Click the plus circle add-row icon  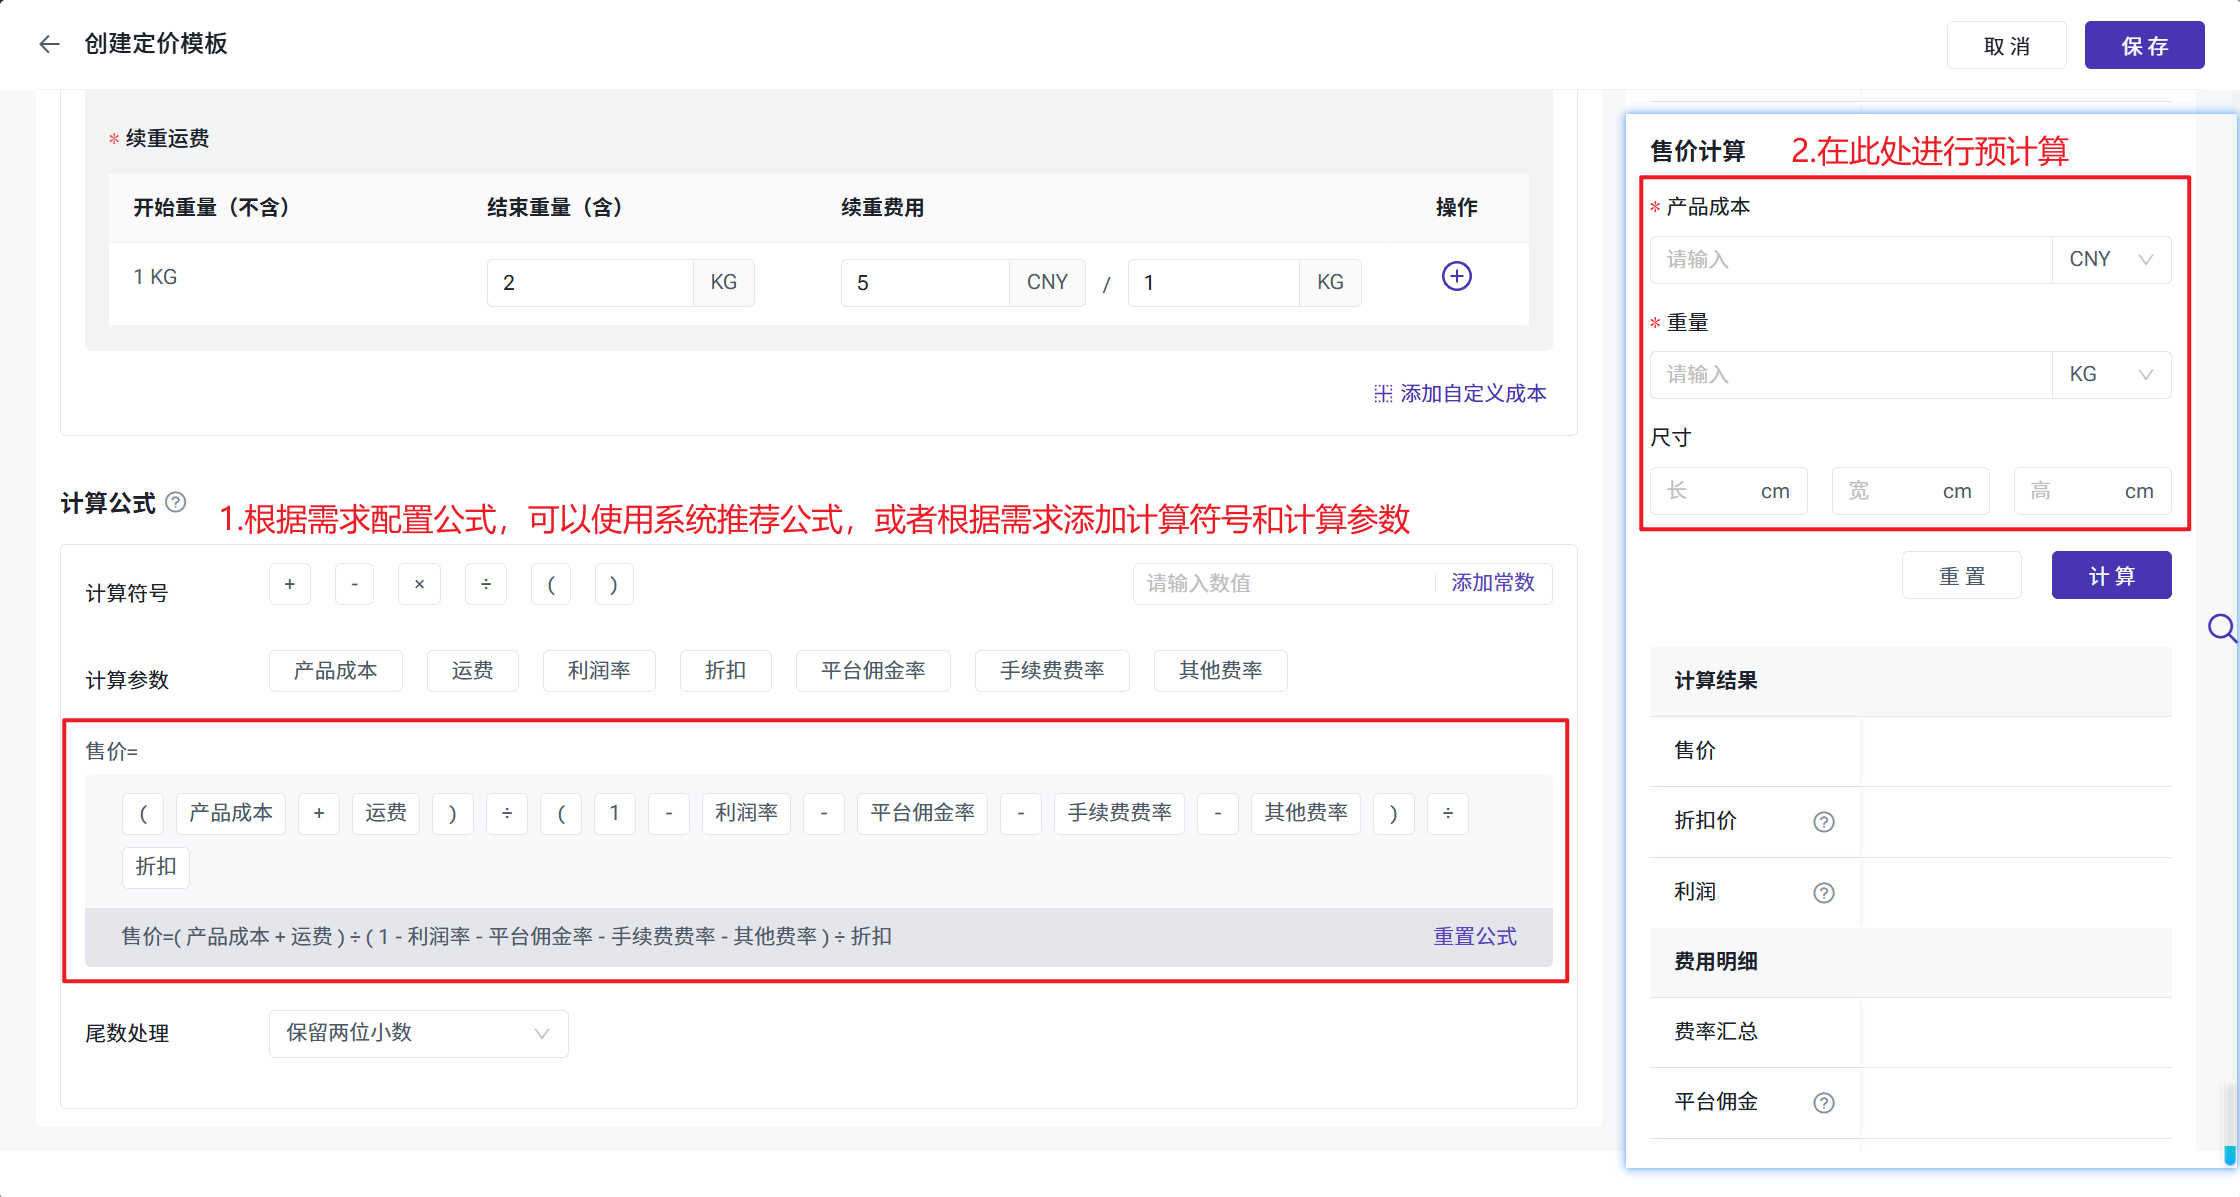(x=1456, y=276)
